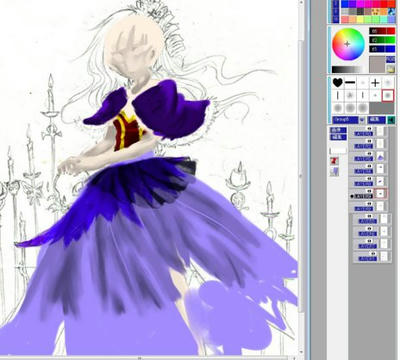Click the current gray color preview swatch
The width and height of the screenshot is (400, 360).
coord(377,64)
